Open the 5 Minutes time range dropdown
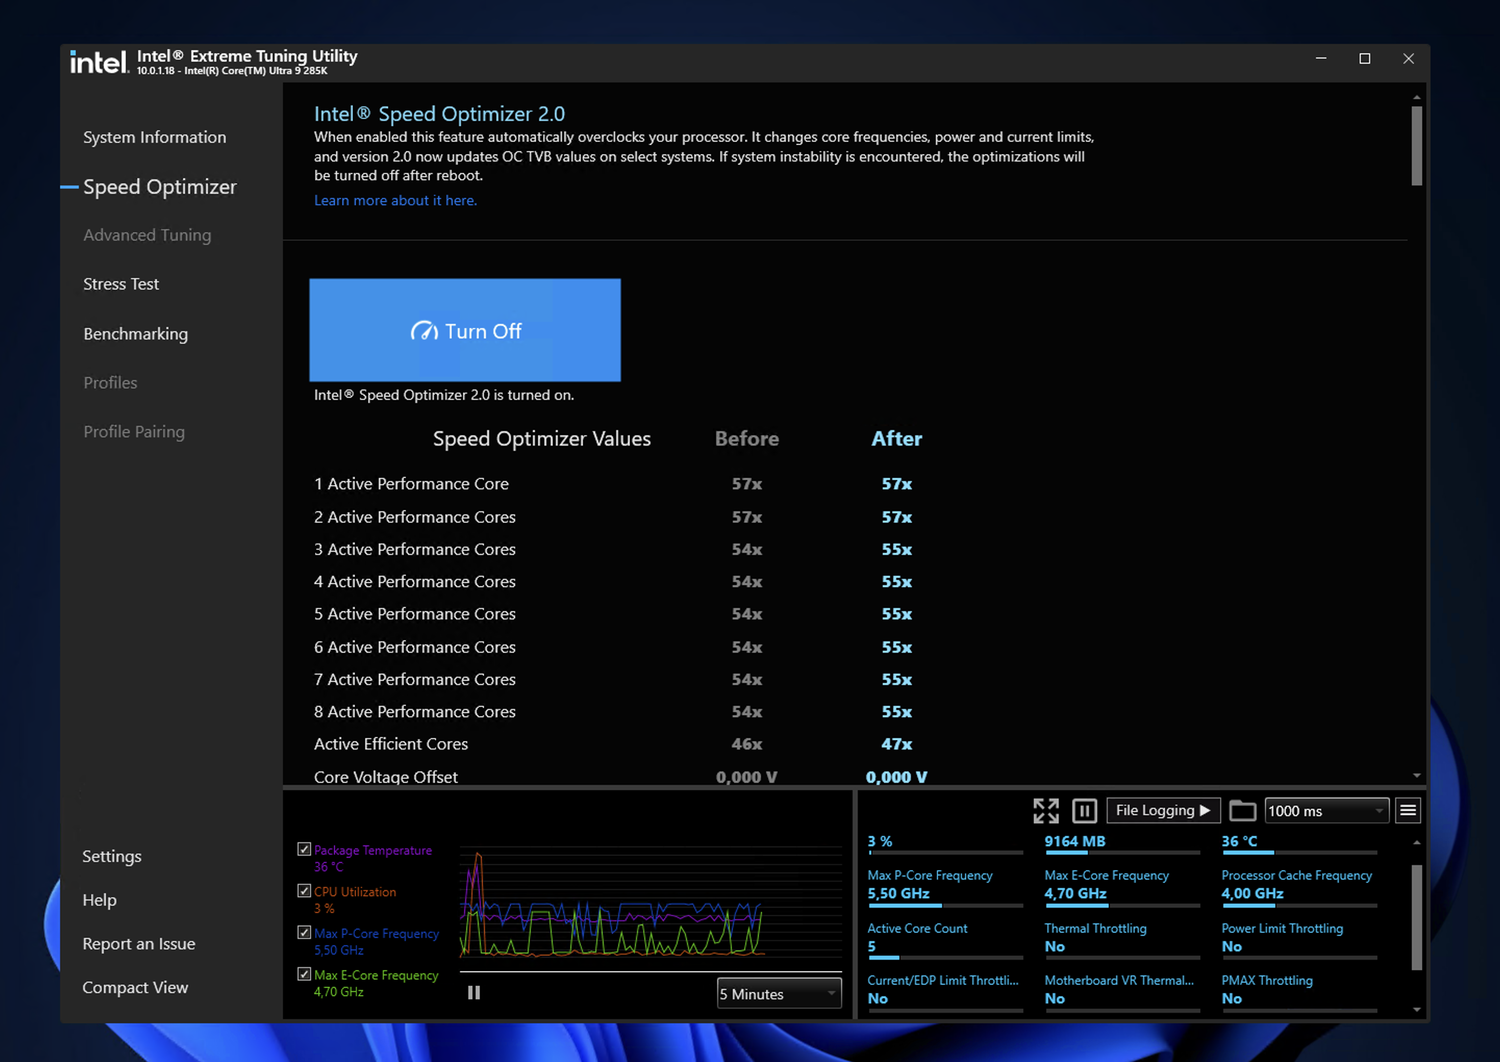This screenshot has height=1062, width=1500. [778, 994]
